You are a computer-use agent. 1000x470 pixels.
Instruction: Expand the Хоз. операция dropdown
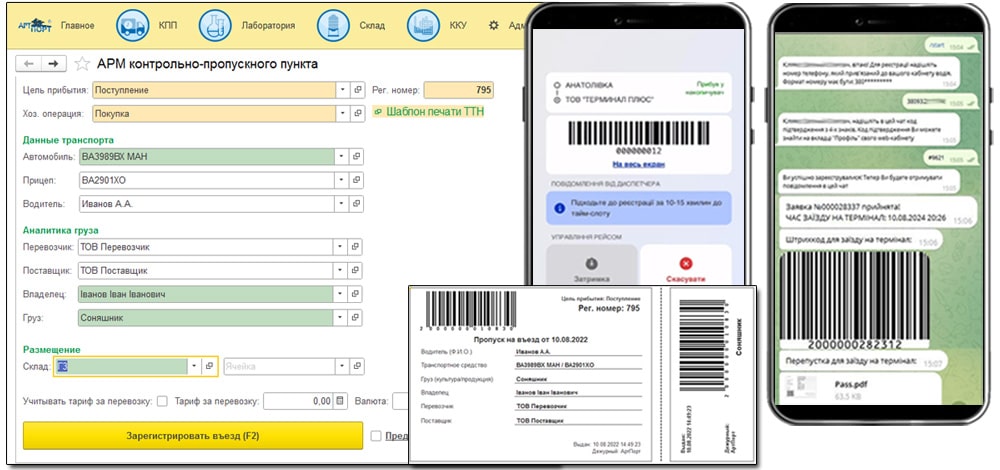tap(343, 114)
